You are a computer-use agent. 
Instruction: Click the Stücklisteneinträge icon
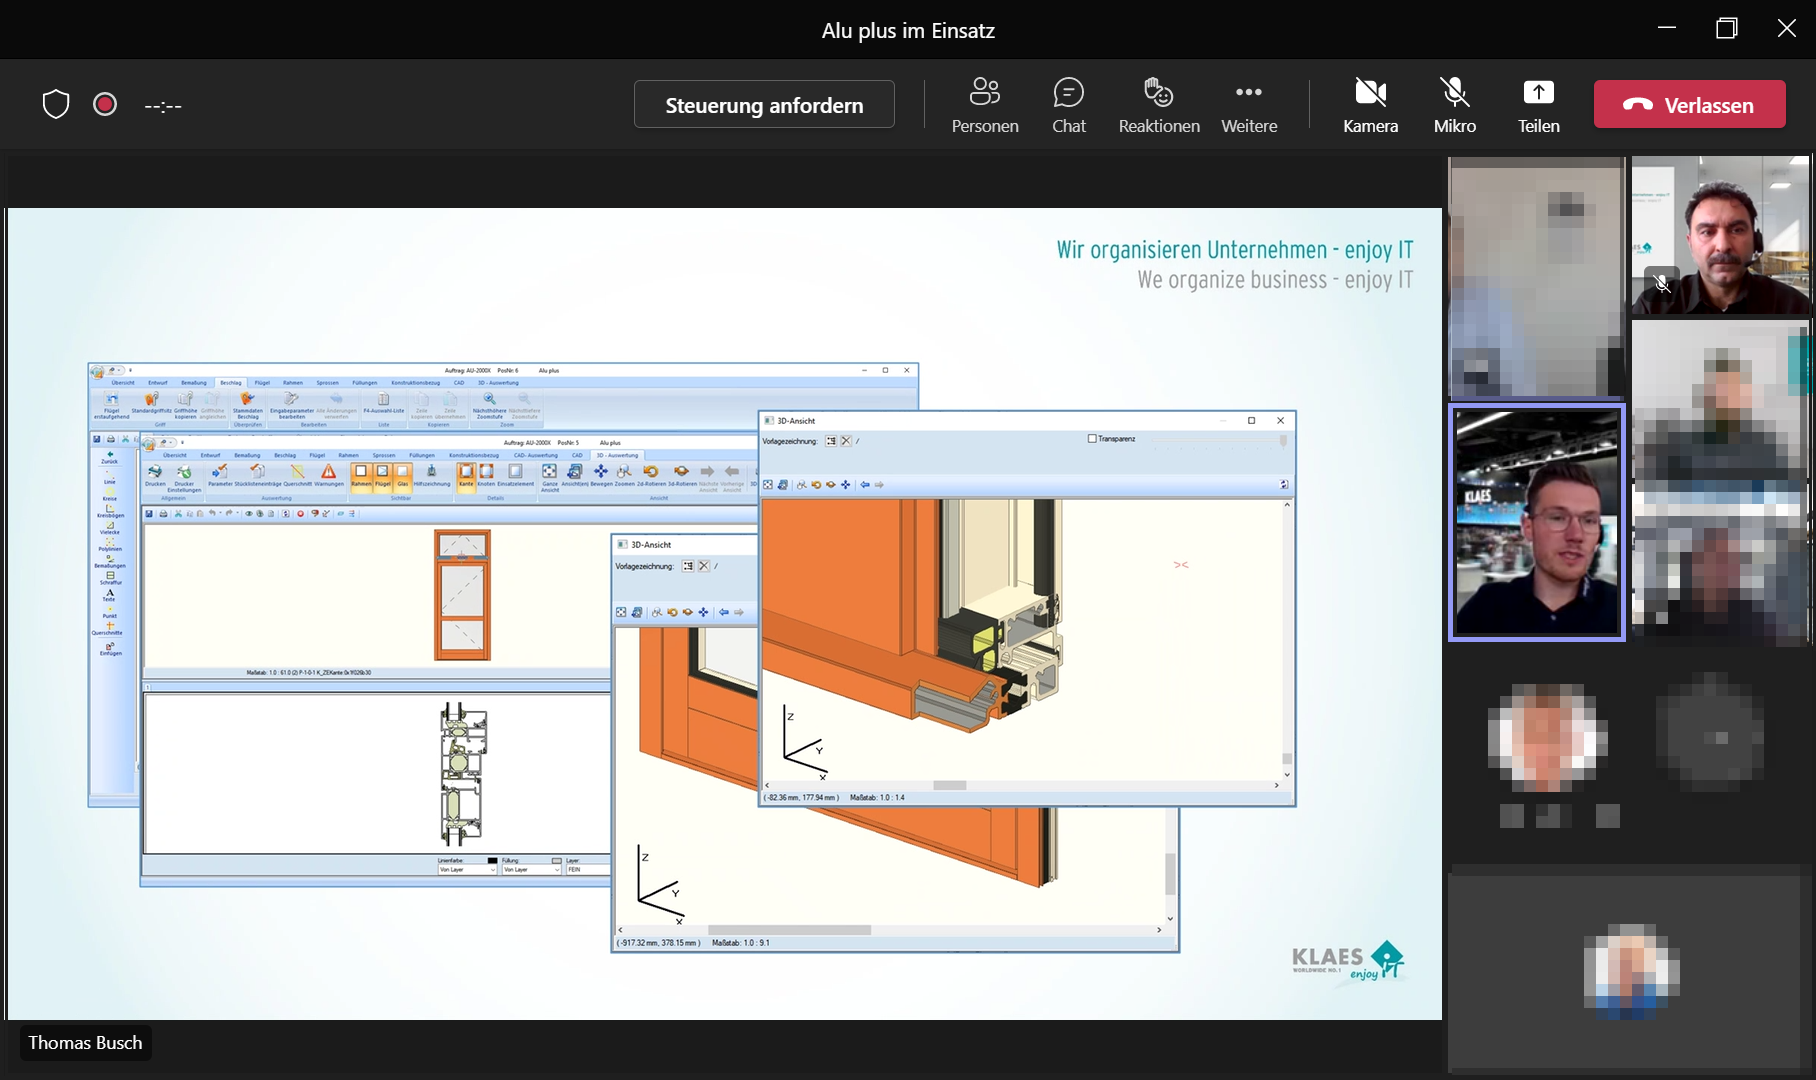tap(258, 475)
